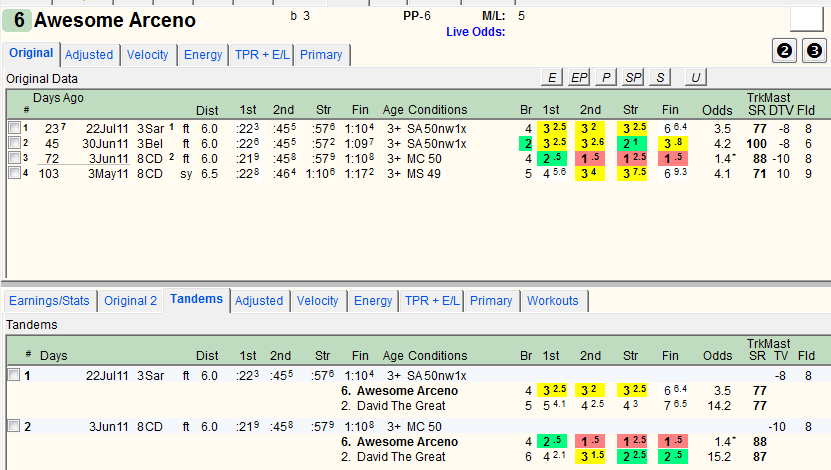
Task: Click the EP running style filter button
Action: click(579, 77)
